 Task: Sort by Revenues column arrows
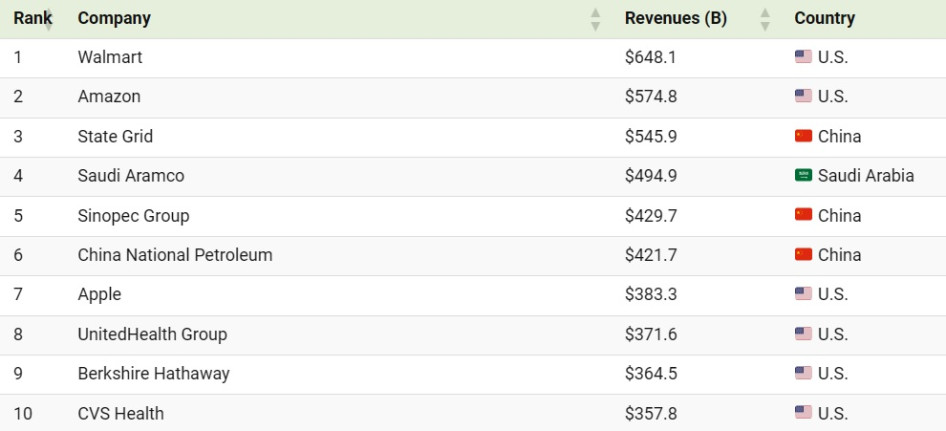(x=765, y=19)
